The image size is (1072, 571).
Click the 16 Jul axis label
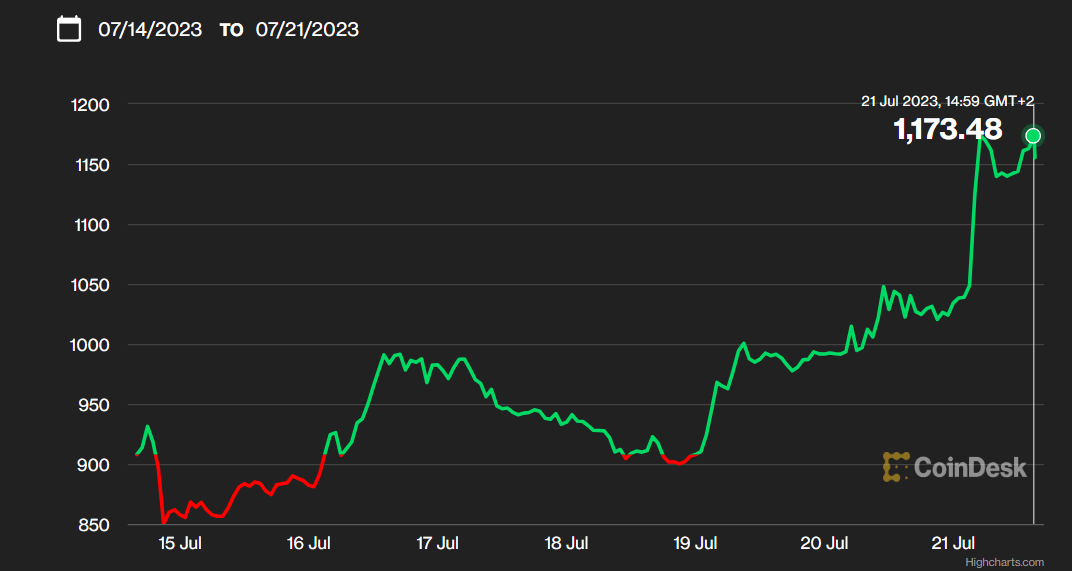pyautogui.click(x=308, y=544)
